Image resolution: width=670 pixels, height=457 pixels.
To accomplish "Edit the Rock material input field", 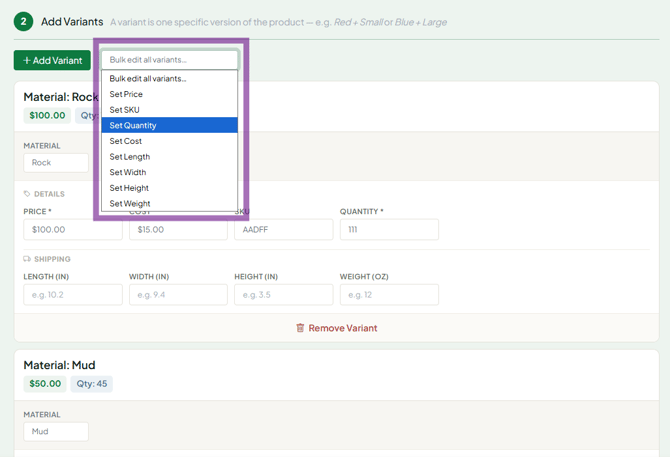I will [56, 163].
